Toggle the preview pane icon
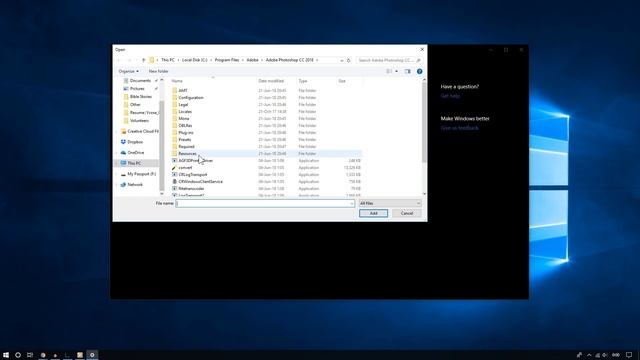The image size is (640, 360). 407,71
